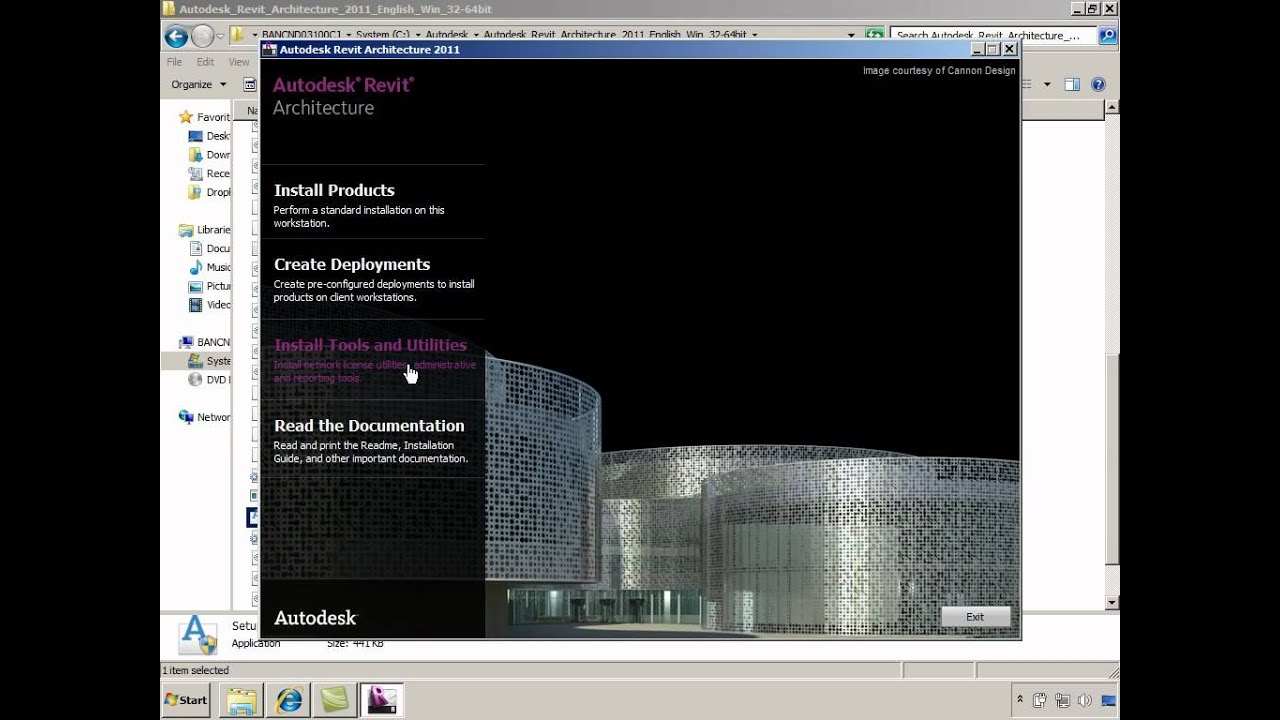Select Pictures library
This screenshot has height=720, width=1280.
210,286
